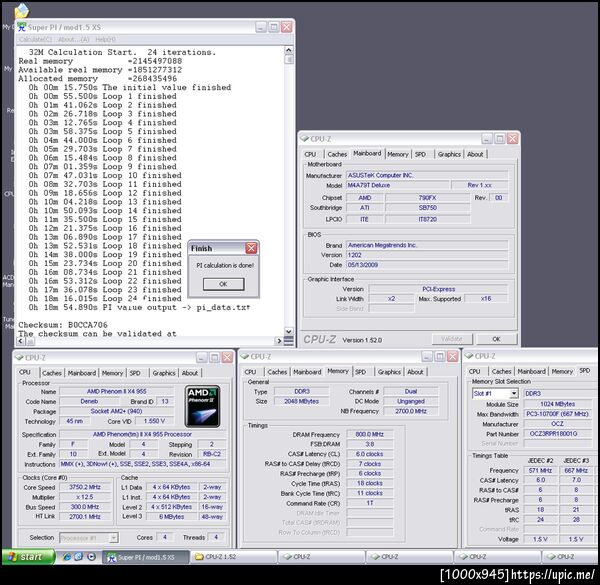The image size is (600, 585).
Task: Click memory timings CPU-Z window title icon
Action: [x=245, y=356]
